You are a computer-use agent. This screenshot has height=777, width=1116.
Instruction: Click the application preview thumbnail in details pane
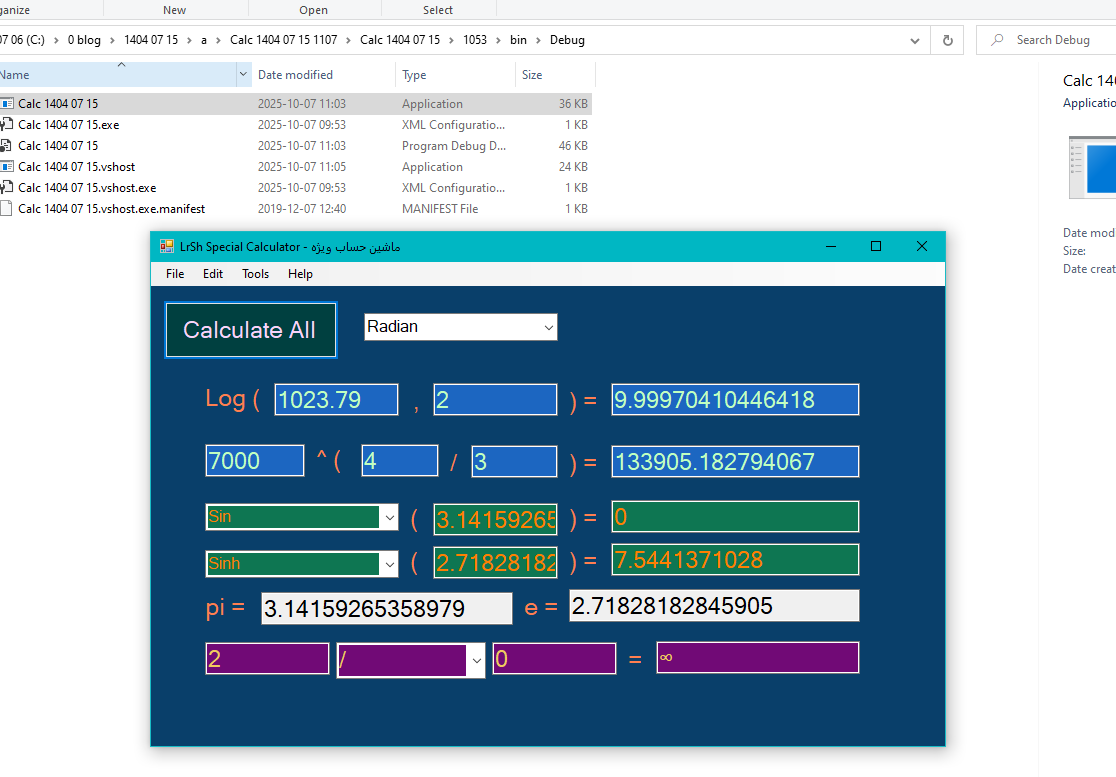coord(1092,166)
